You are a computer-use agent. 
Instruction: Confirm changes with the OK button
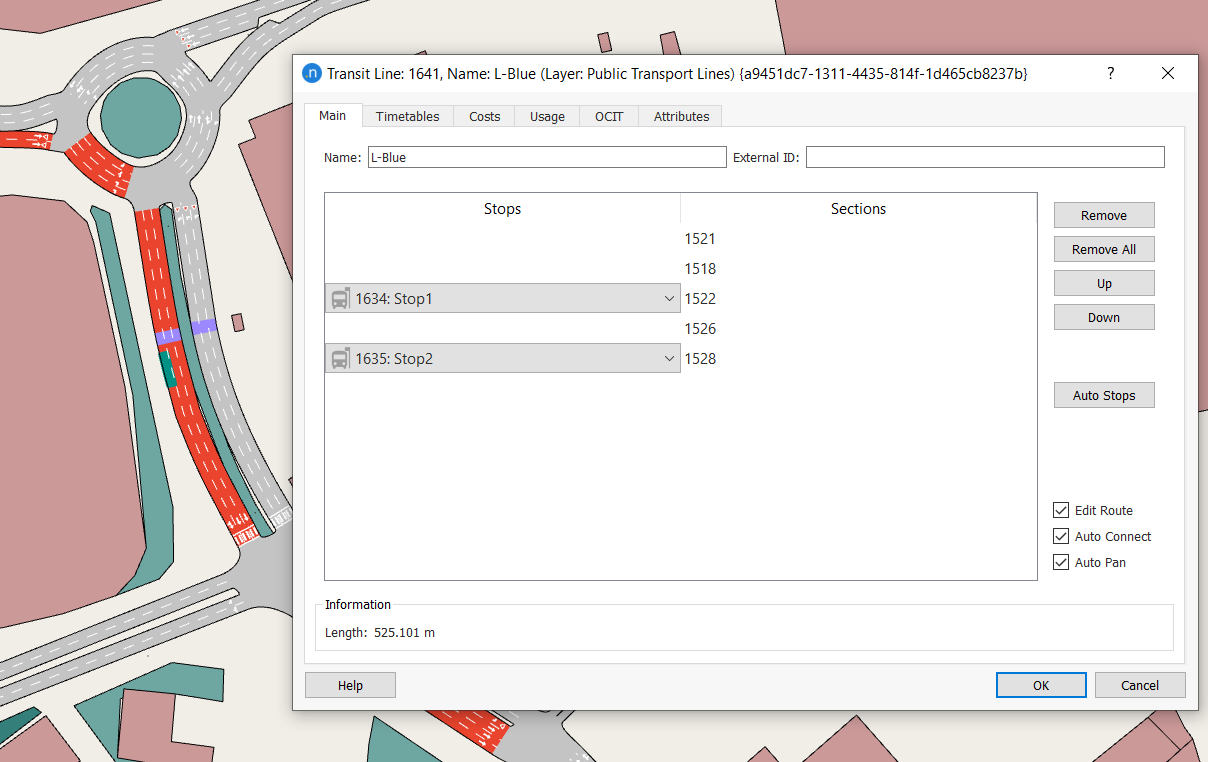click(x=1041, y=685)
